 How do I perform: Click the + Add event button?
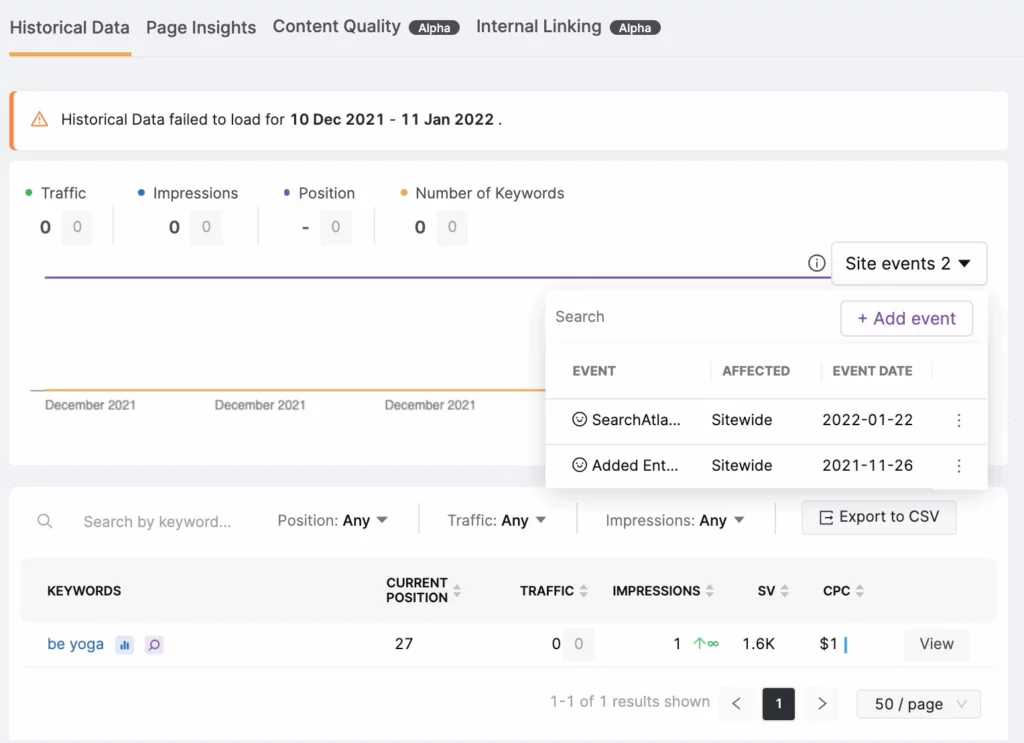pyautogui.click(x=906, y=319)
